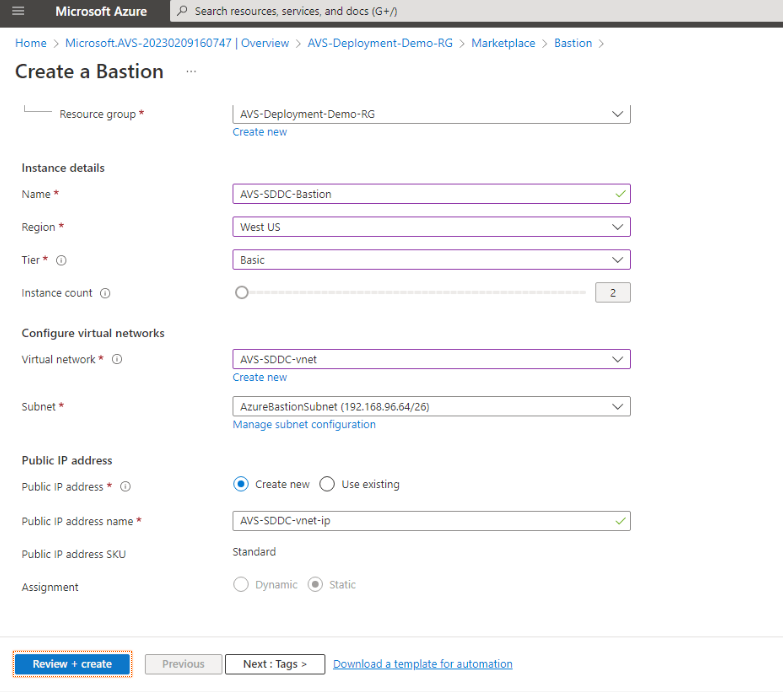The width and height of the screenshot is (783, 692).
Task: Select the Use existing public IP radio
Action: click(327, 484)
